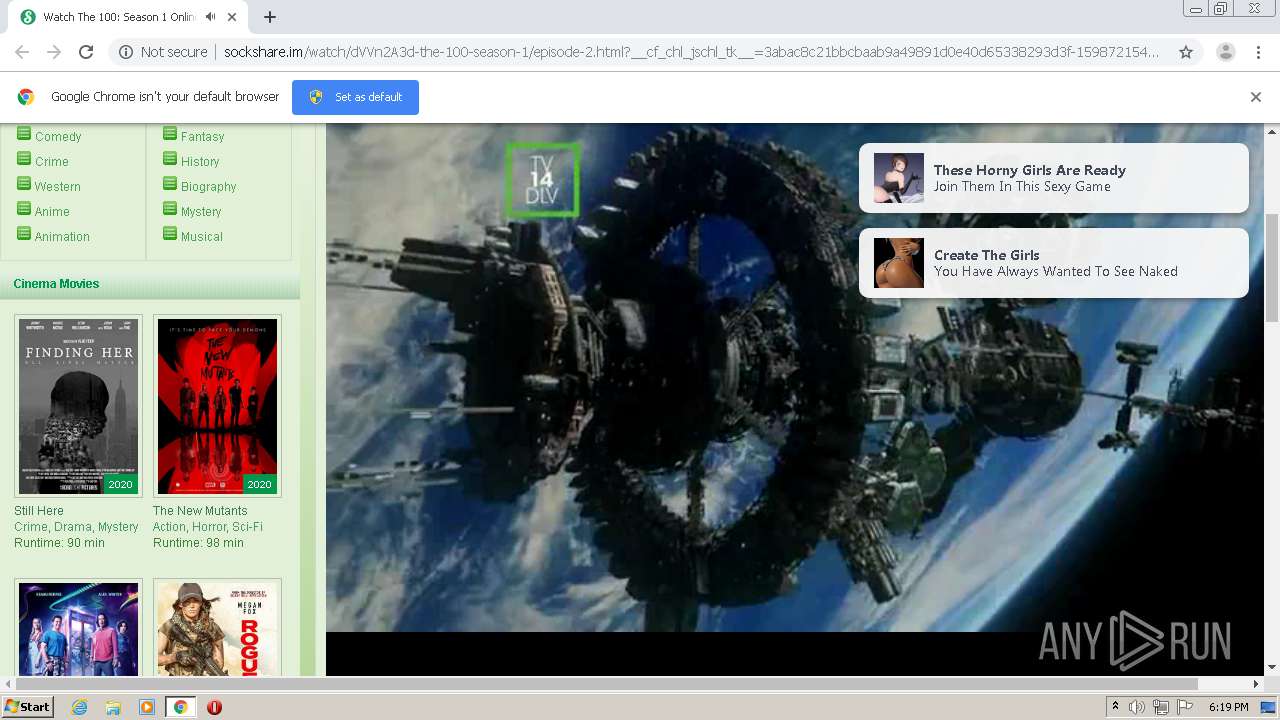Open the network tray icon
Image resolution: width=1280 pixels, height=720 pixels.
point(1161,707)
